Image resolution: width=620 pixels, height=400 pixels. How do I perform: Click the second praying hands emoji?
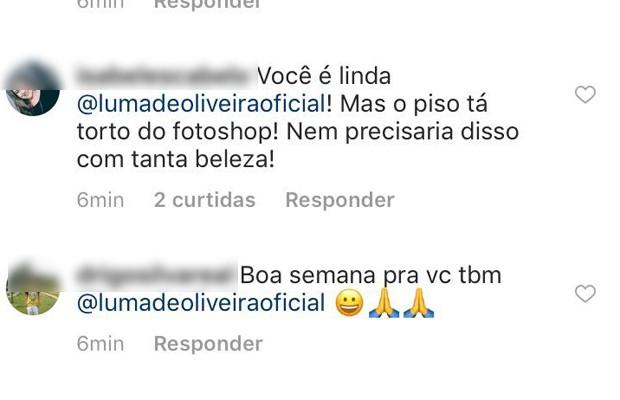tap(419, 303)
